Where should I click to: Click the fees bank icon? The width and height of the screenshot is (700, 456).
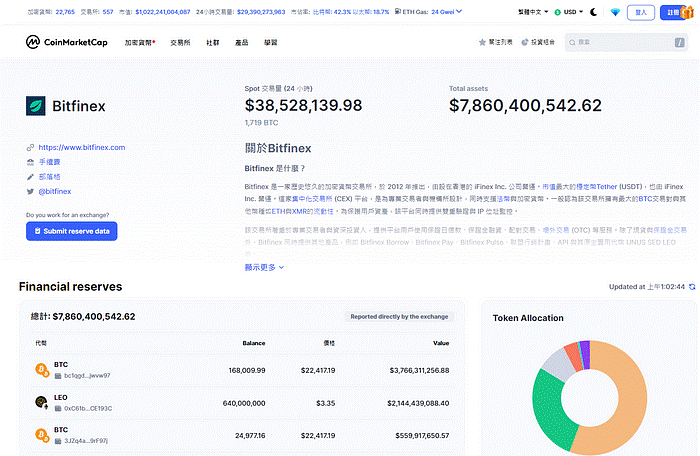30,162
